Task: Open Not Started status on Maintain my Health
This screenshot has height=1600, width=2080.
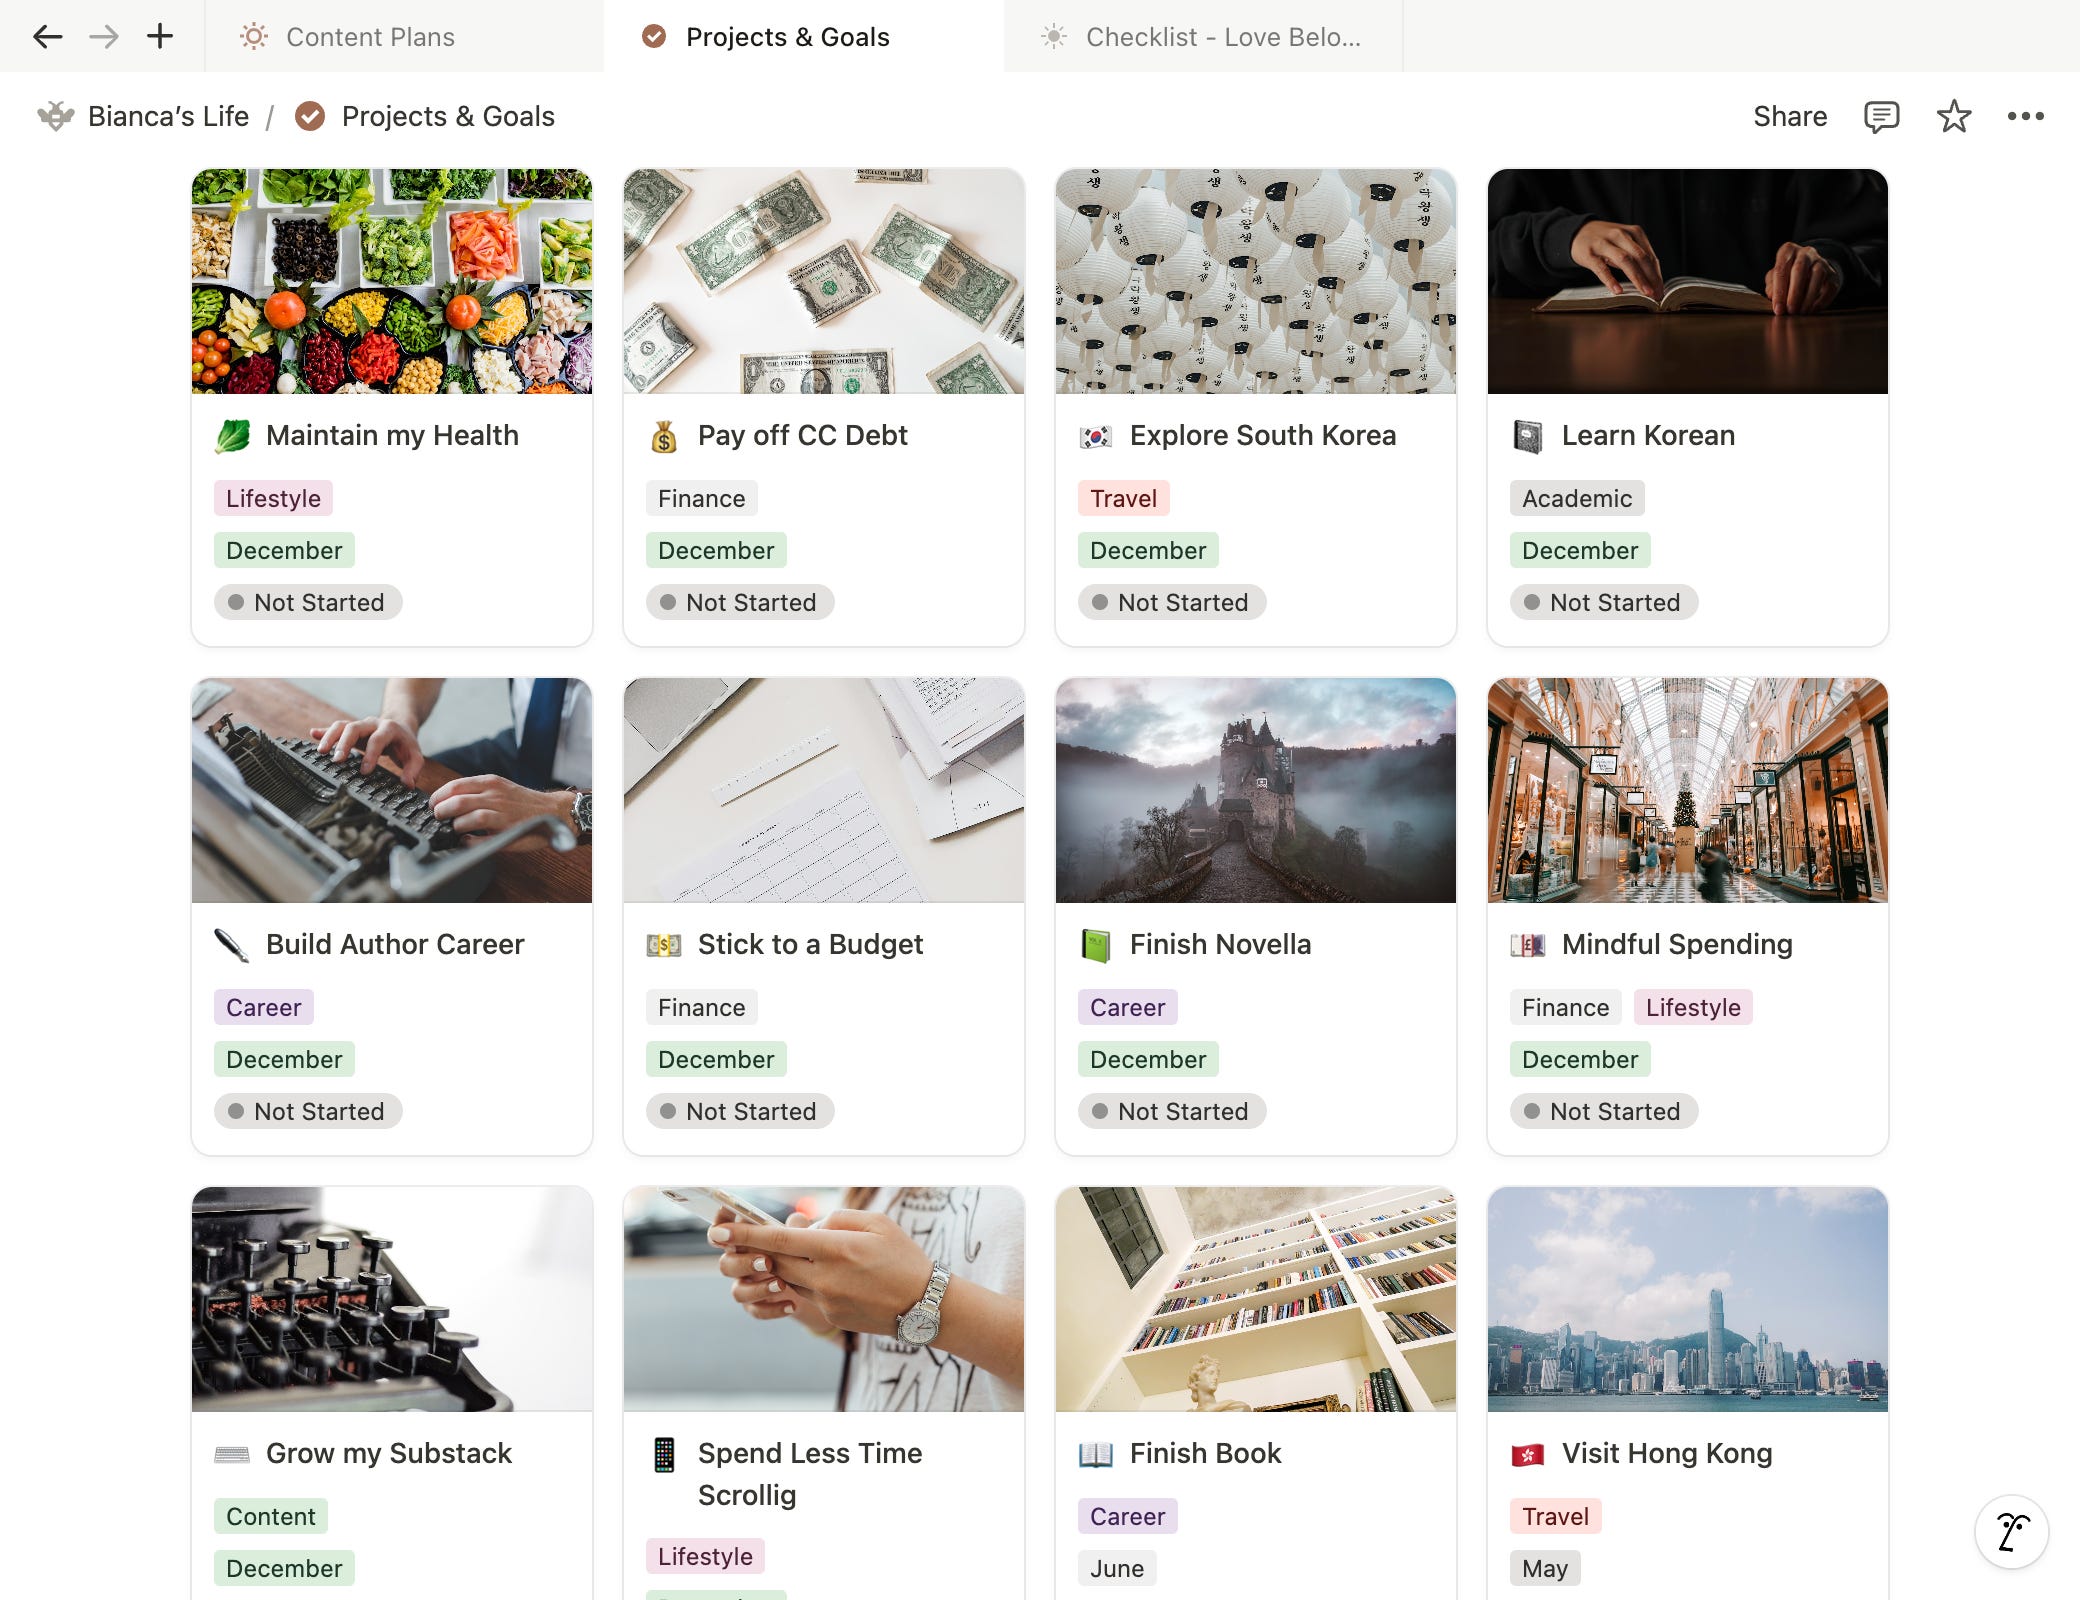Action: tap(308, 602)
